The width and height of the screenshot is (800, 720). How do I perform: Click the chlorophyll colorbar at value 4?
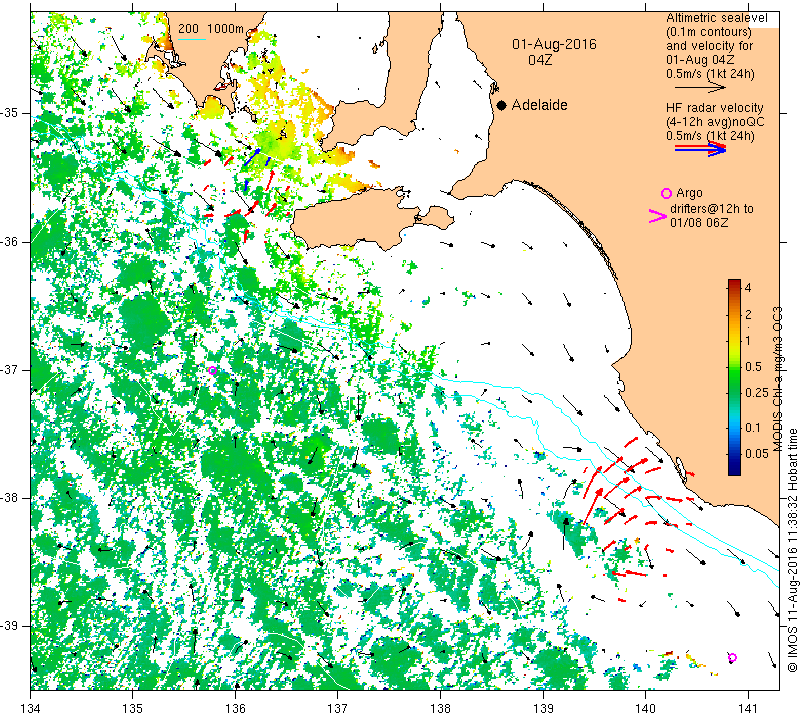pos(734,286)
